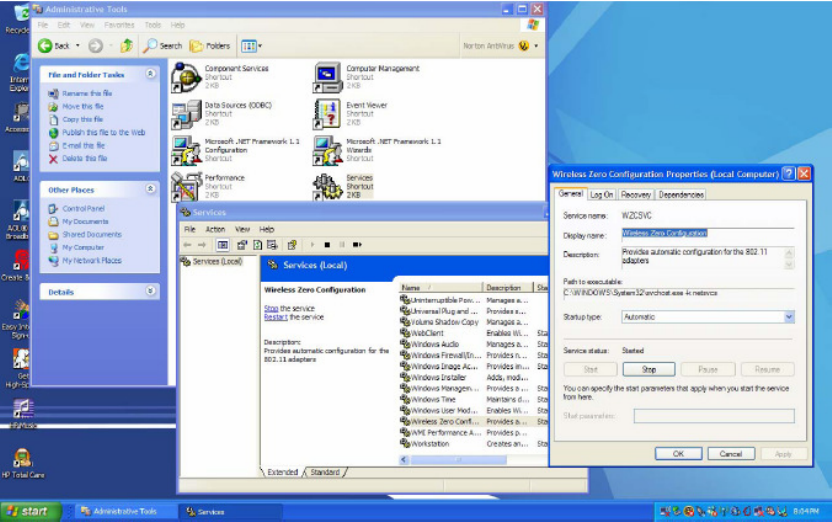Switch to Extended tab in Services
Screen dimensions: 832x522
point(282,472)
